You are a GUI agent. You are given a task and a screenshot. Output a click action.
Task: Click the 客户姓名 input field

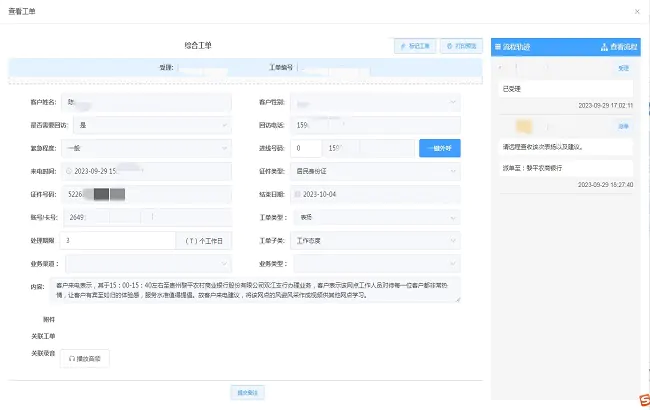tap(146, 102)
